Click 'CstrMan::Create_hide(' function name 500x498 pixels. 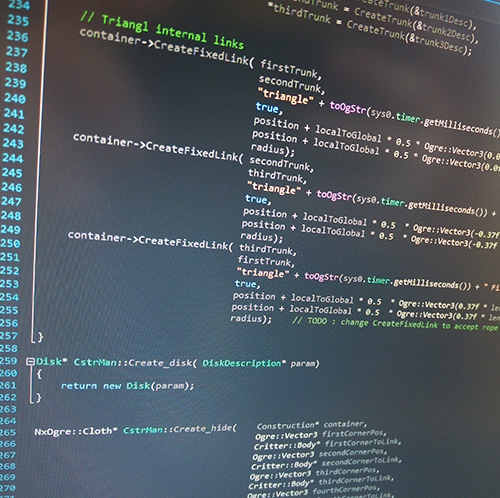pos(180,429)
